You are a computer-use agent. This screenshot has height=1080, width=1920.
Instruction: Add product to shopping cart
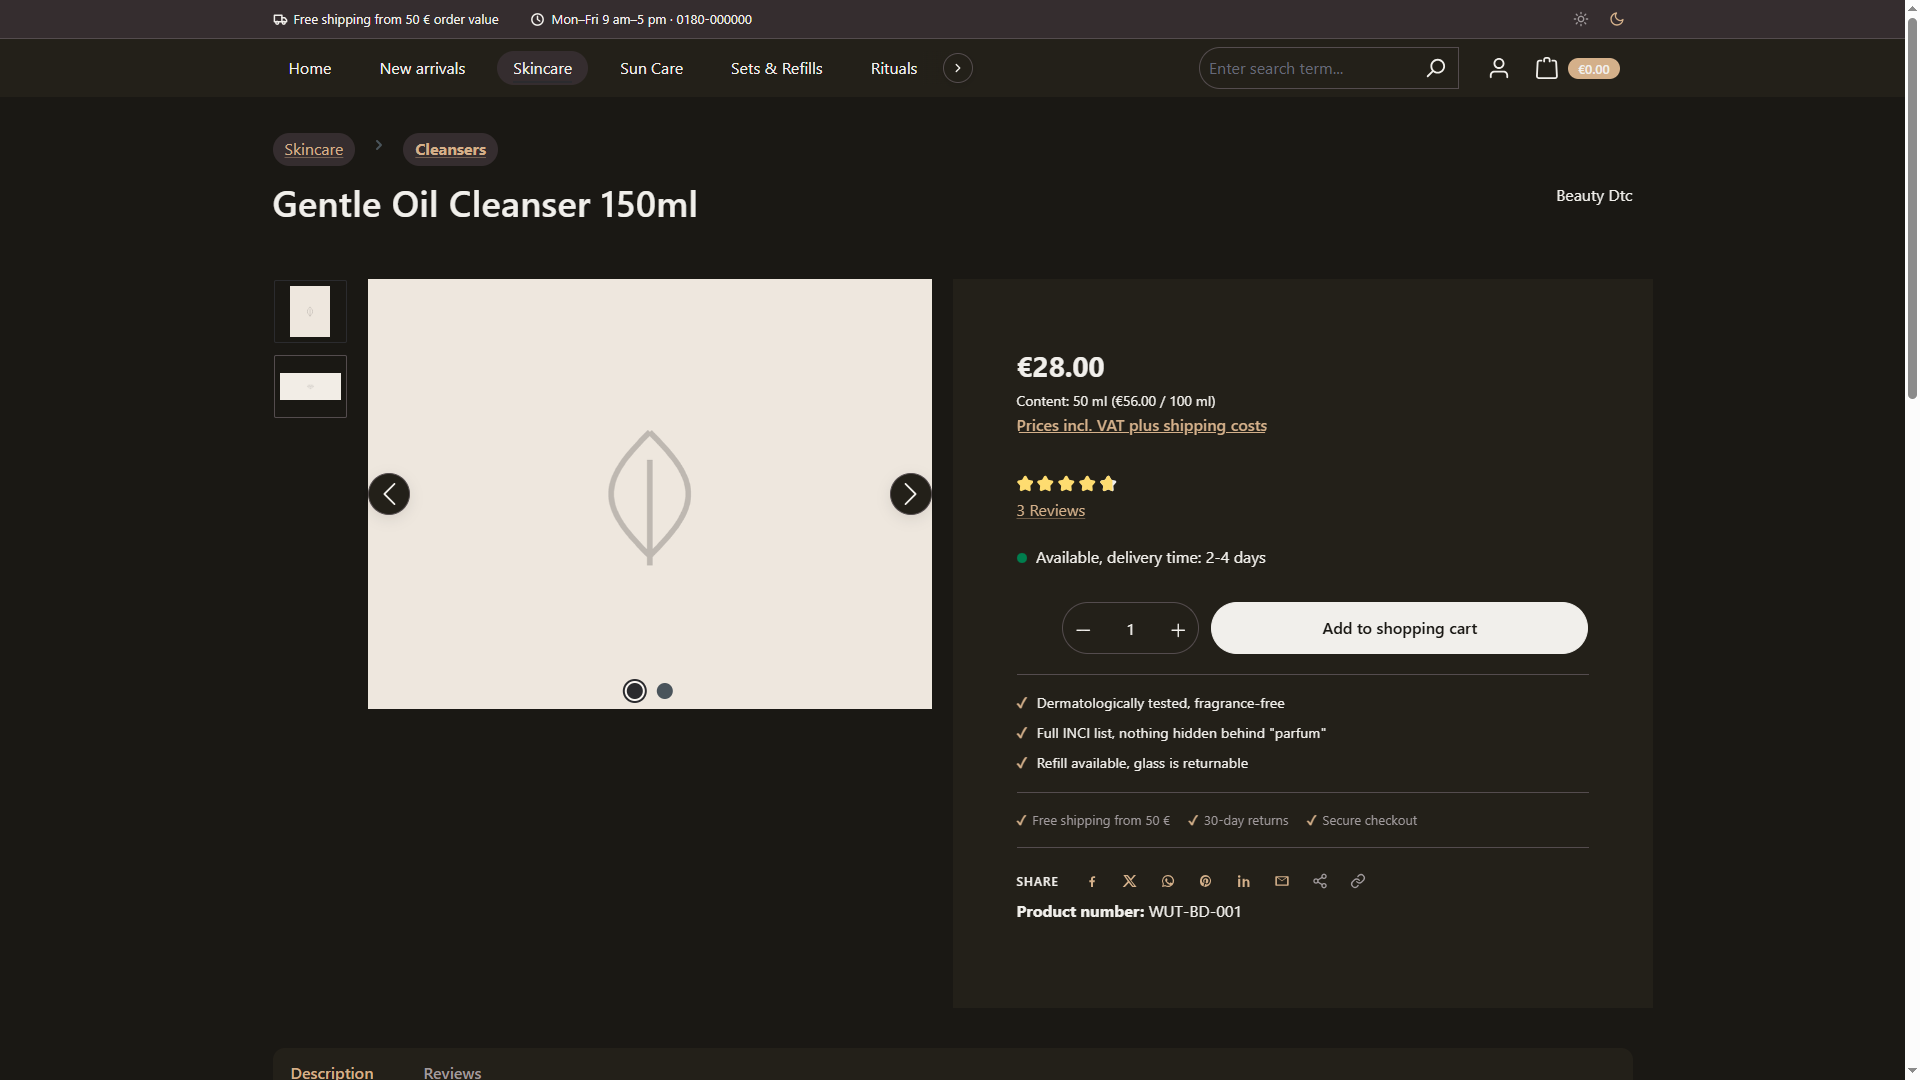(x=1399, y=628)
